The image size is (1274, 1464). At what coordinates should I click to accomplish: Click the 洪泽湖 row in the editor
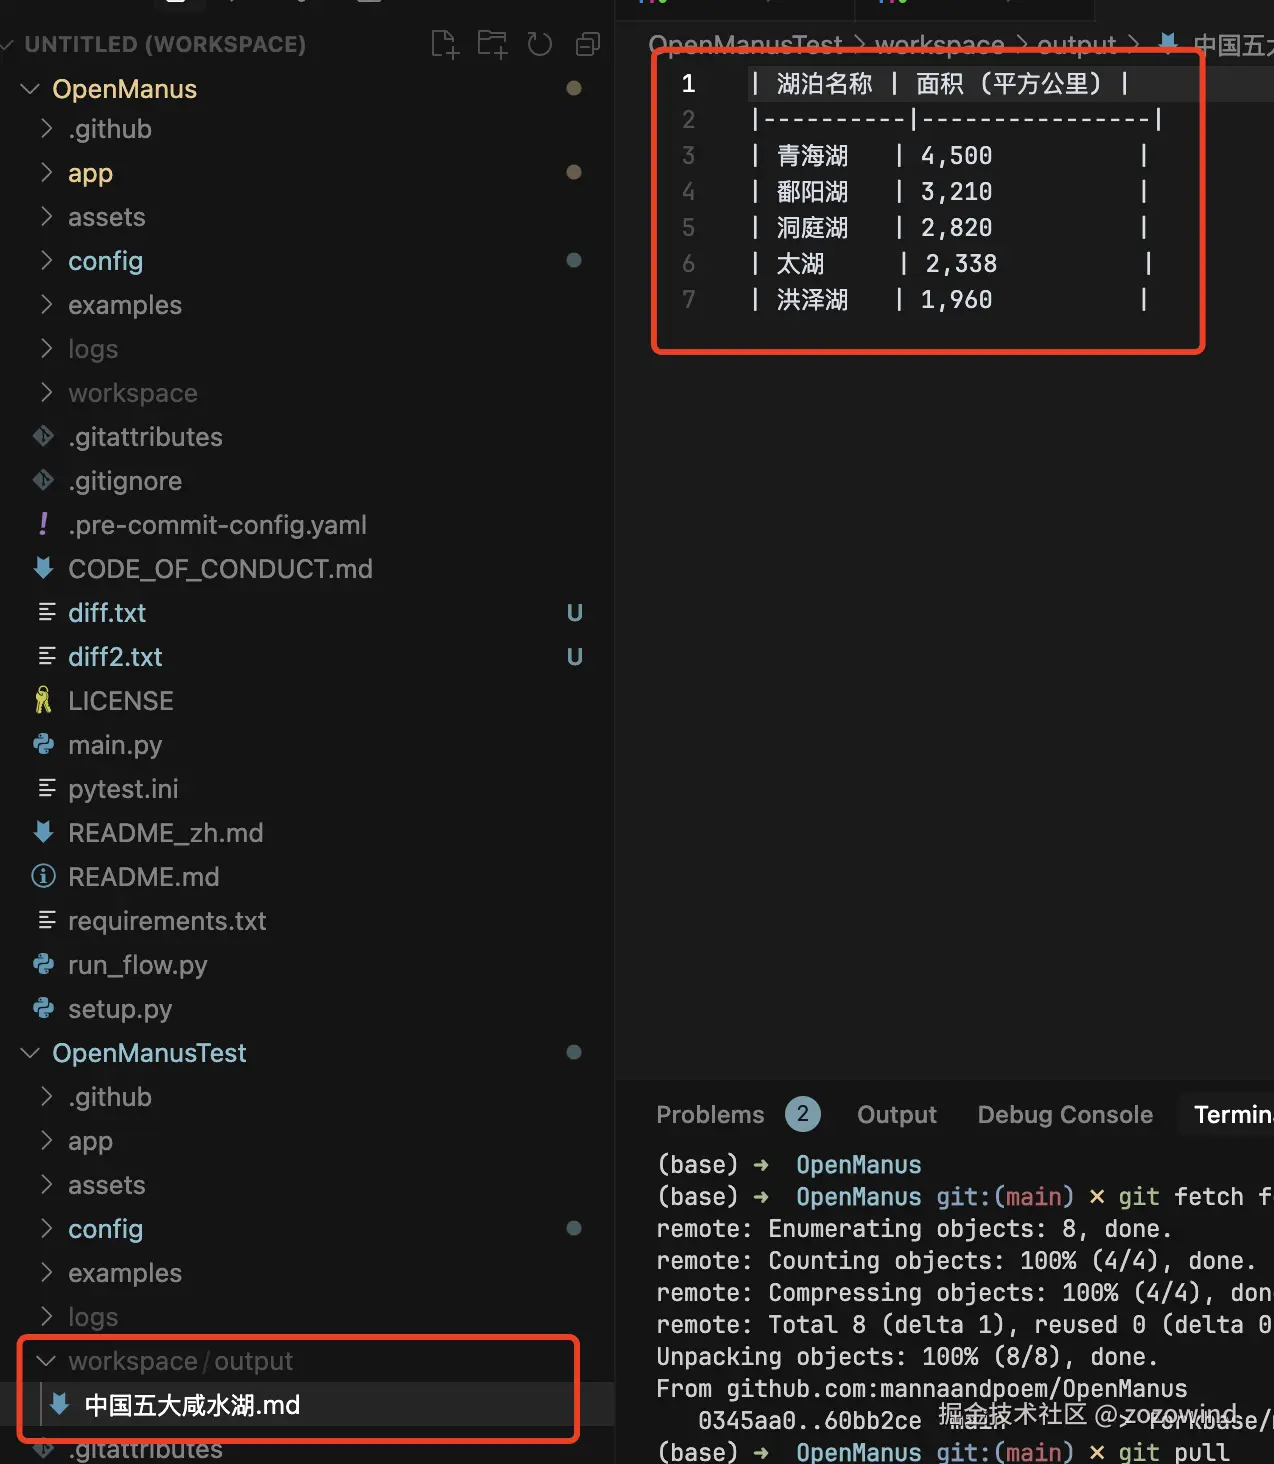[x=949, y=299]
